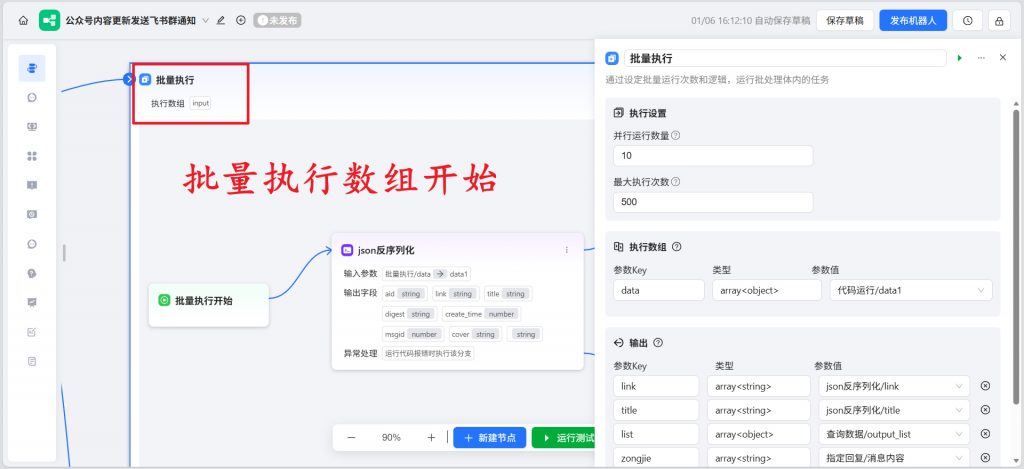
Task: Open the array<string> type field for link
Action: tap(759, 386)
